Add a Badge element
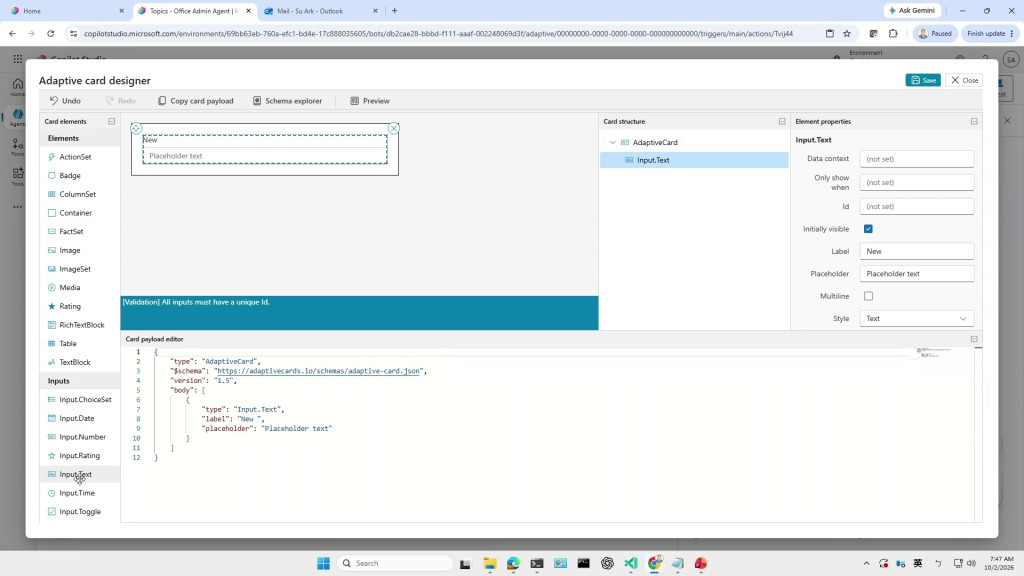This screenshot has height=576, width=1024. (x=69, y=176)
